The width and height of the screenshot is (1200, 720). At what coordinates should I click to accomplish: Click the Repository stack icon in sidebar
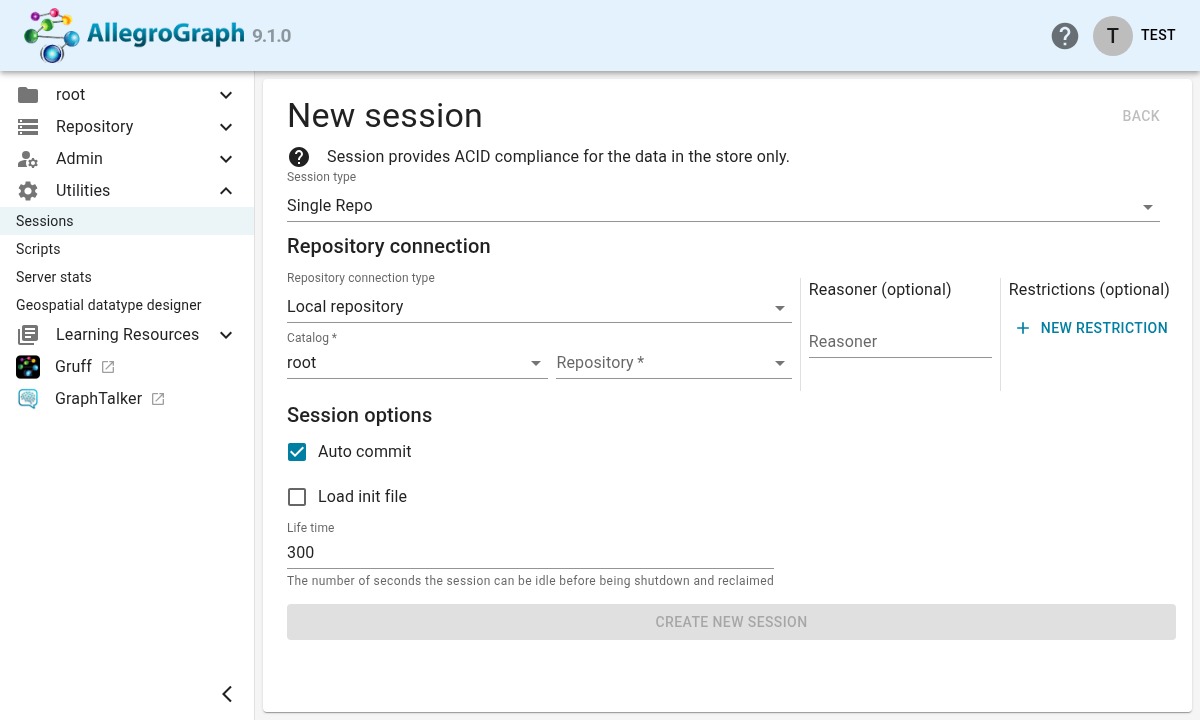point(28,127)
